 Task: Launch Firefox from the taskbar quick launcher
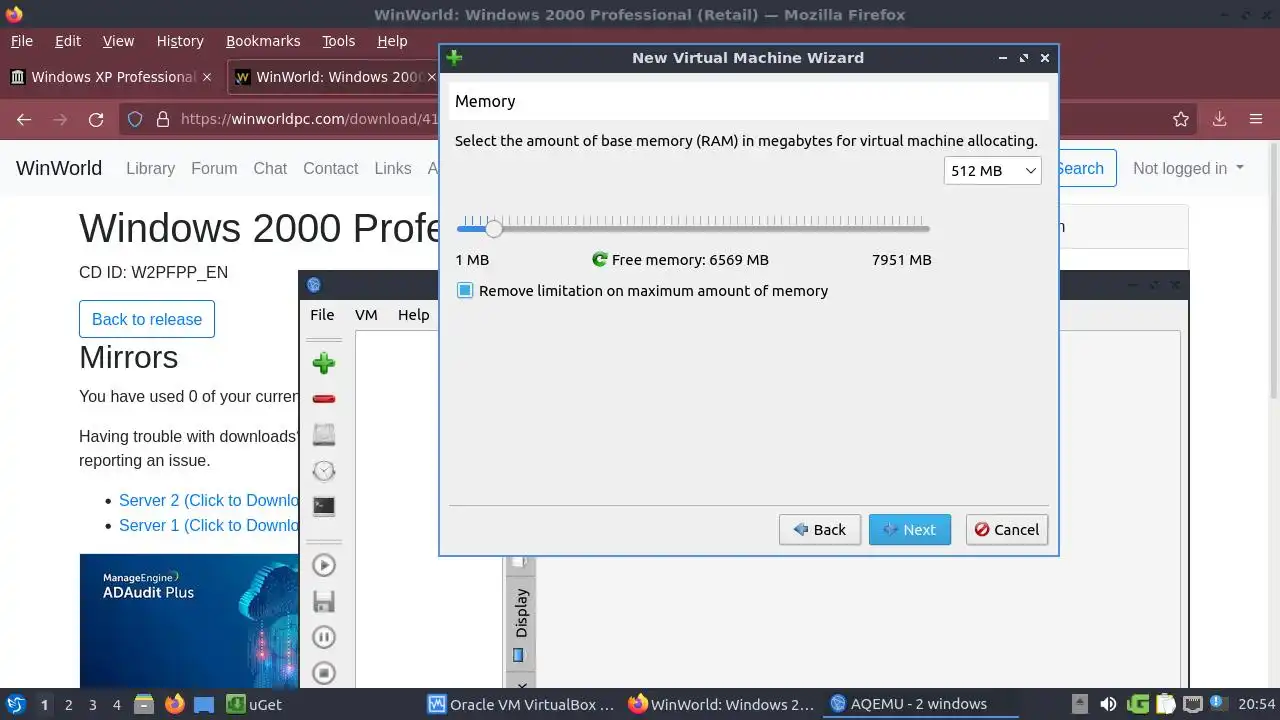pyautogui.click(x=175, y=704)
